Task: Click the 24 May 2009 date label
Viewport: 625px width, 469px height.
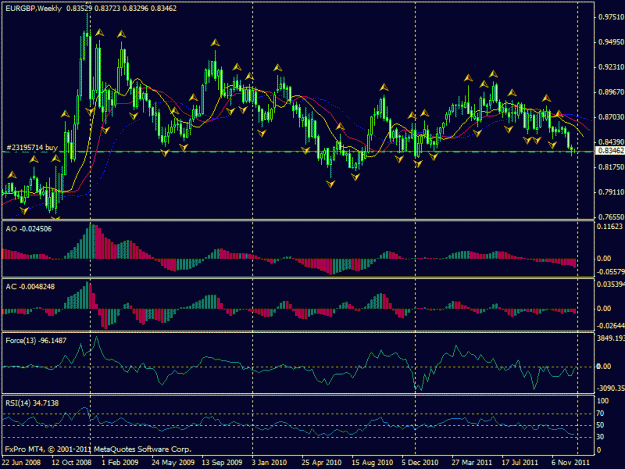Action: (x=173, y=463)
